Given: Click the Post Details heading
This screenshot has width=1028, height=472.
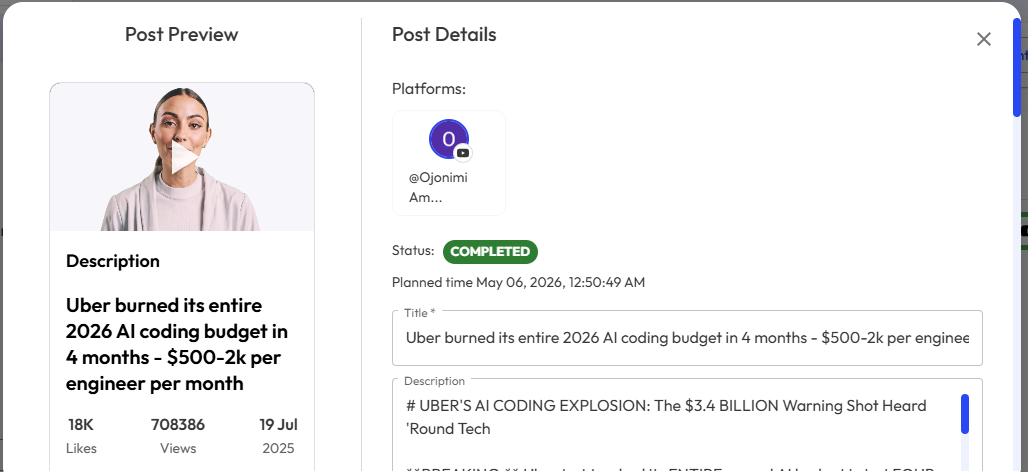Looking at the screenshot, I should click(444, 34).
